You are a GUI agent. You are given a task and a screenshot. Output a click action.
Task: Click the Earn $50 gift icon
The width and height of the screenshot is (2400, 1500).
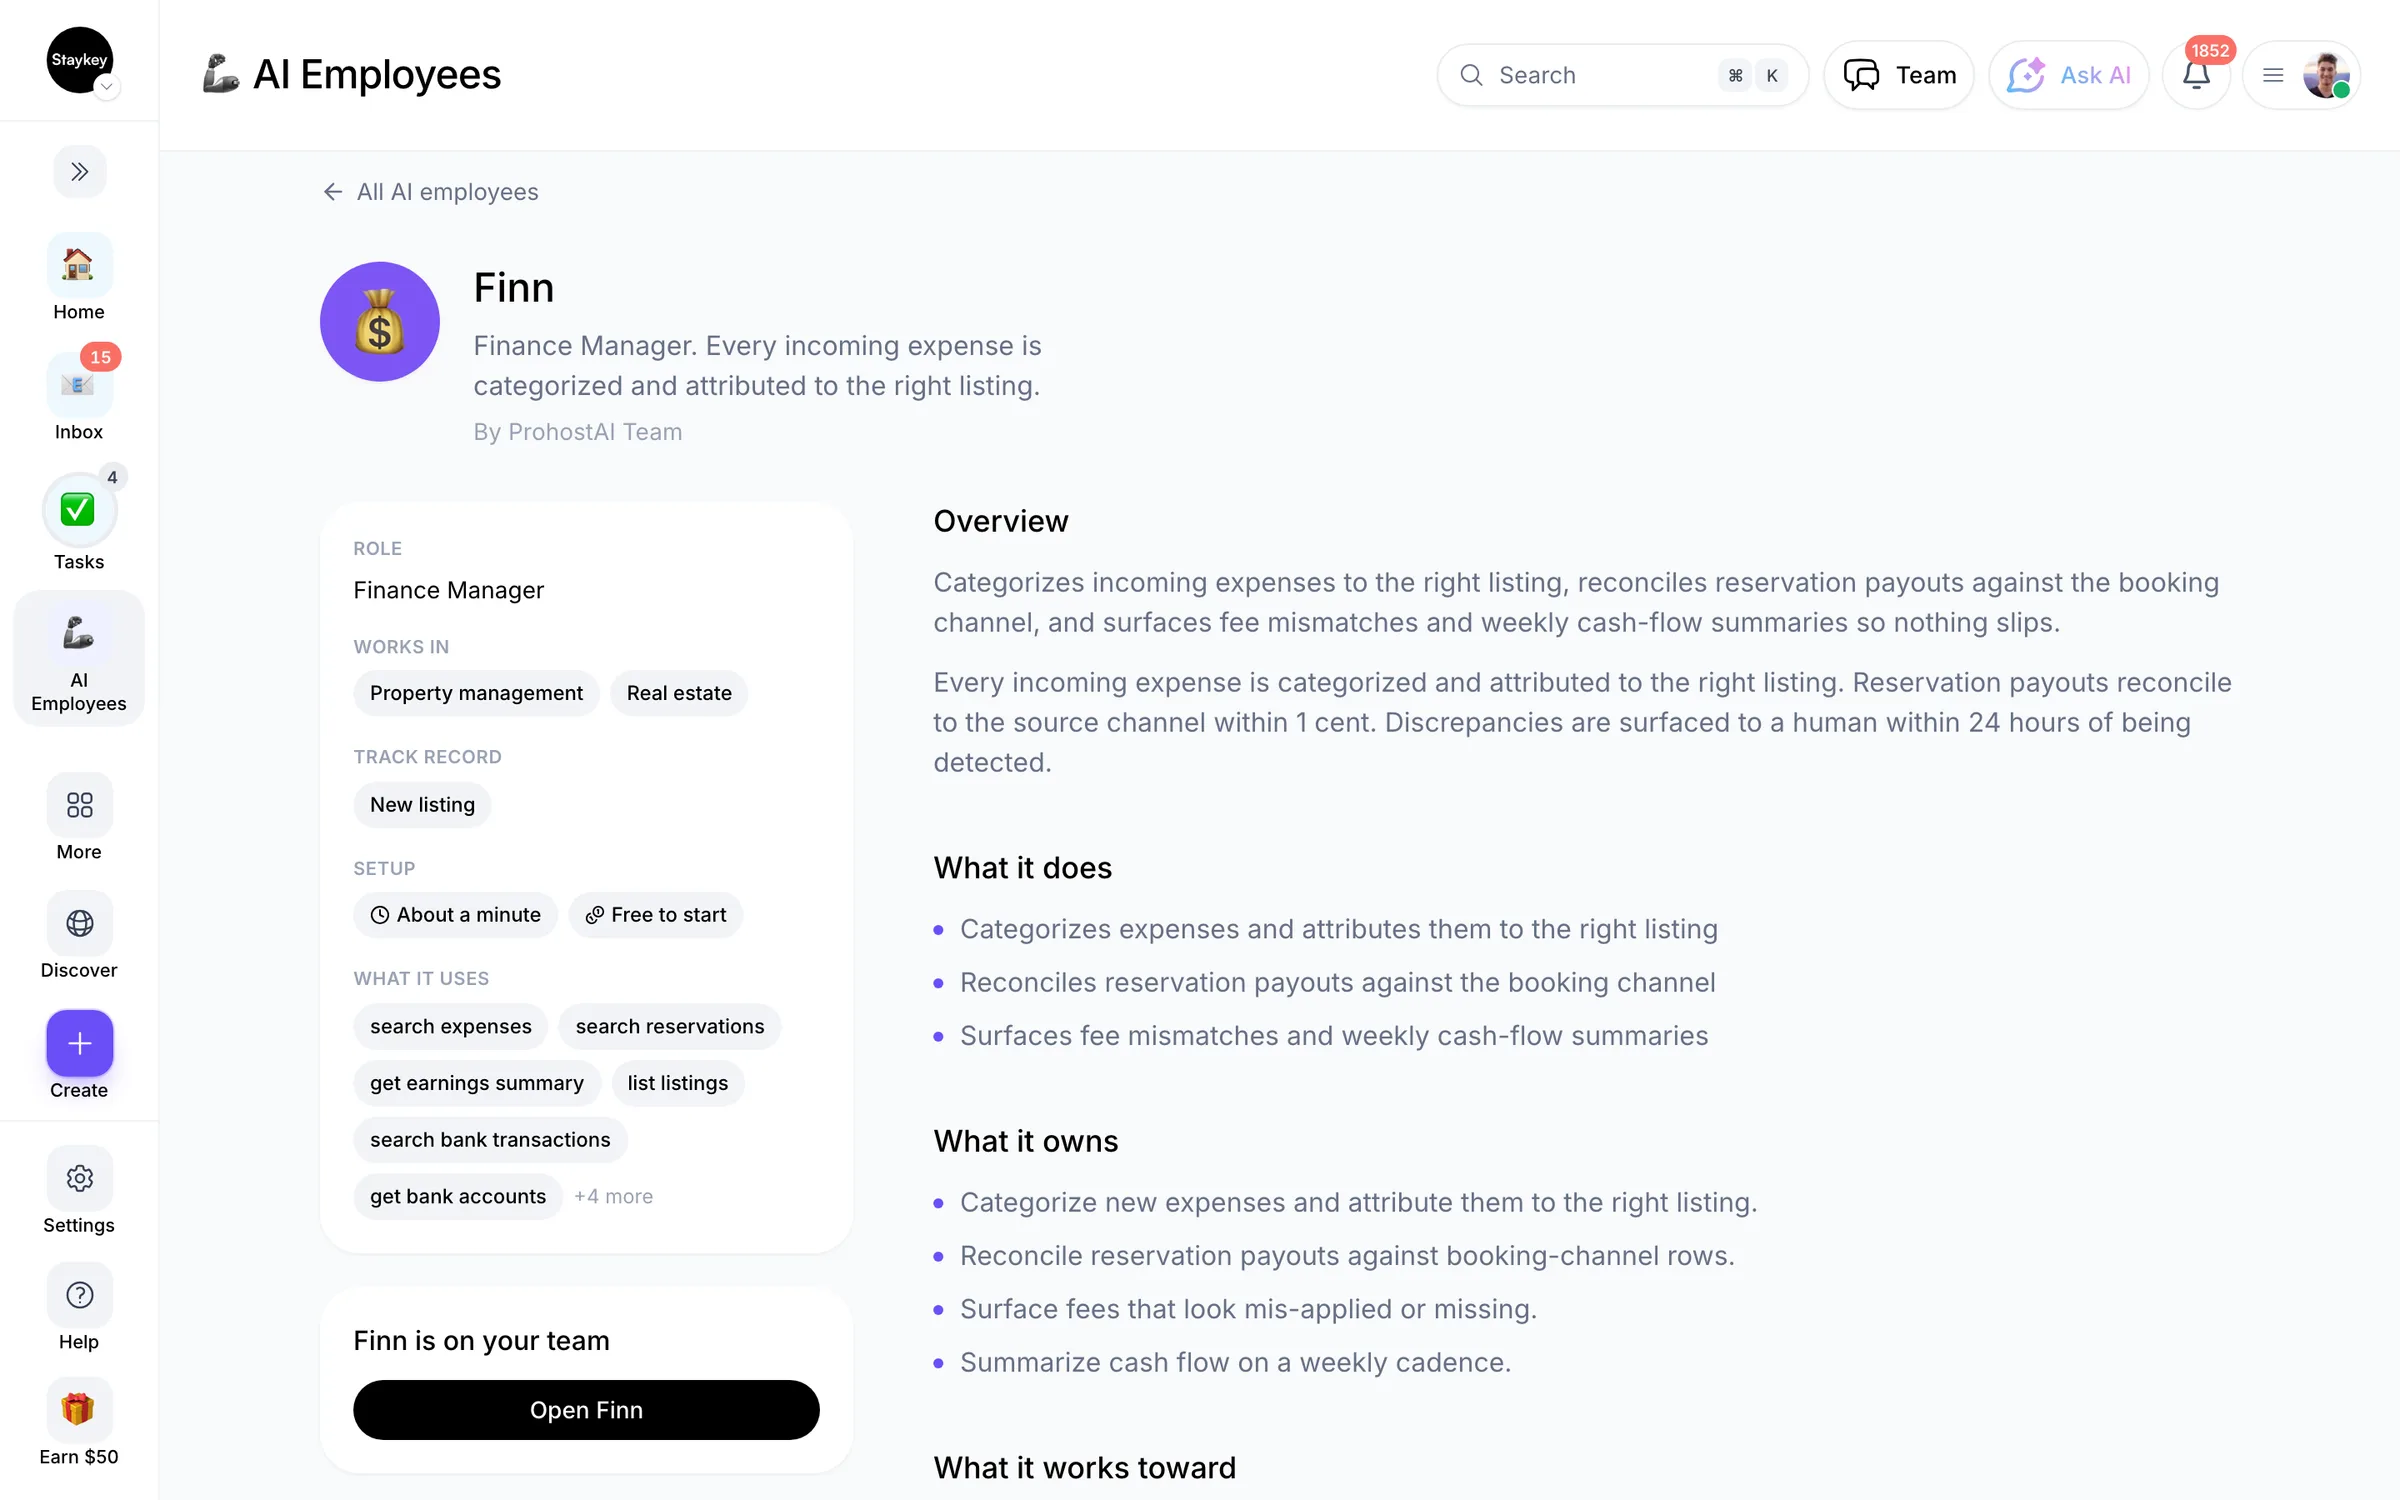(x=79, y=1410)
